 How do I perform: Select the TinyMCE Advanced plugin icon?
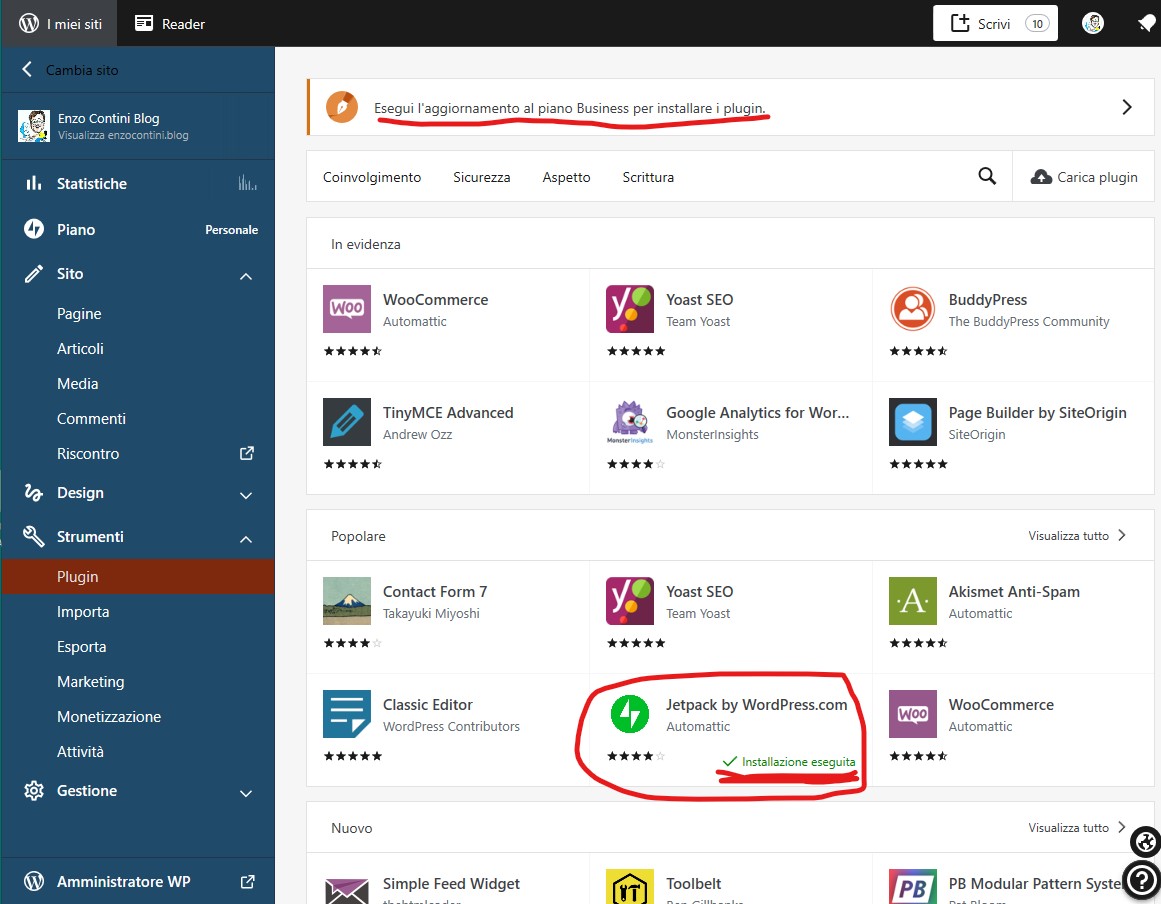346,422
